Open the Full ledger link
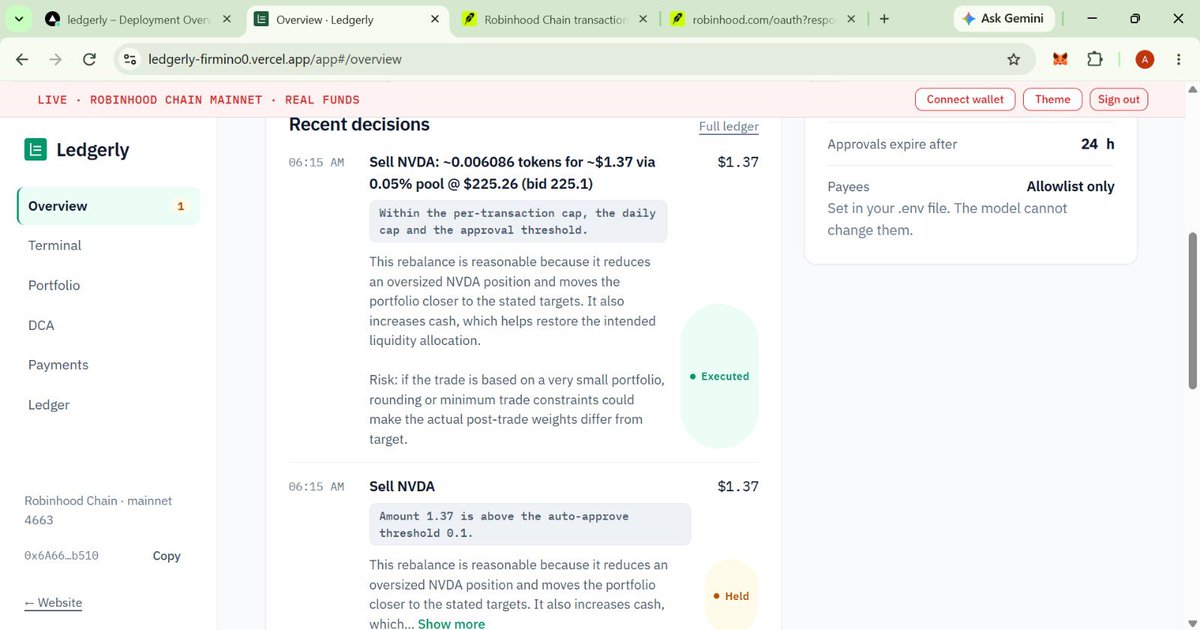Screen dimensions: 1200x630 pos(729,127)
